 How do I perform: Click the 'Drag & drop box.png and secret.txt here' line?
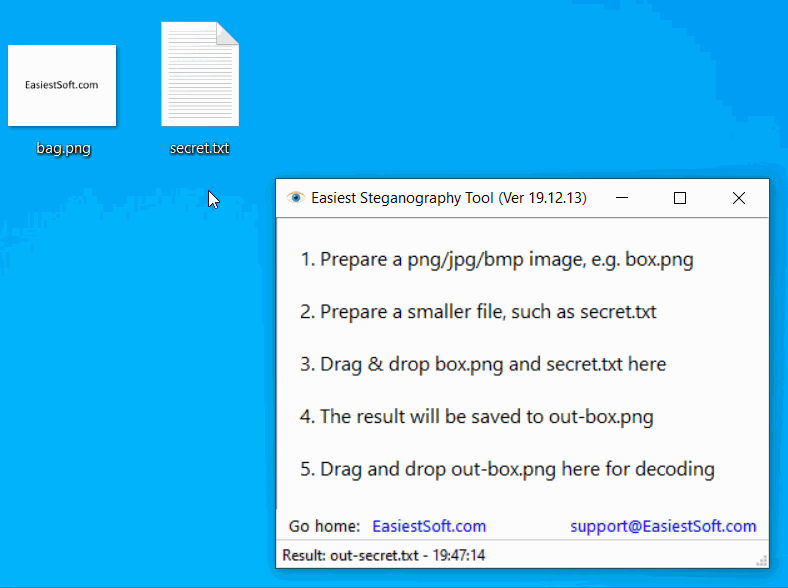click(483, 364)
